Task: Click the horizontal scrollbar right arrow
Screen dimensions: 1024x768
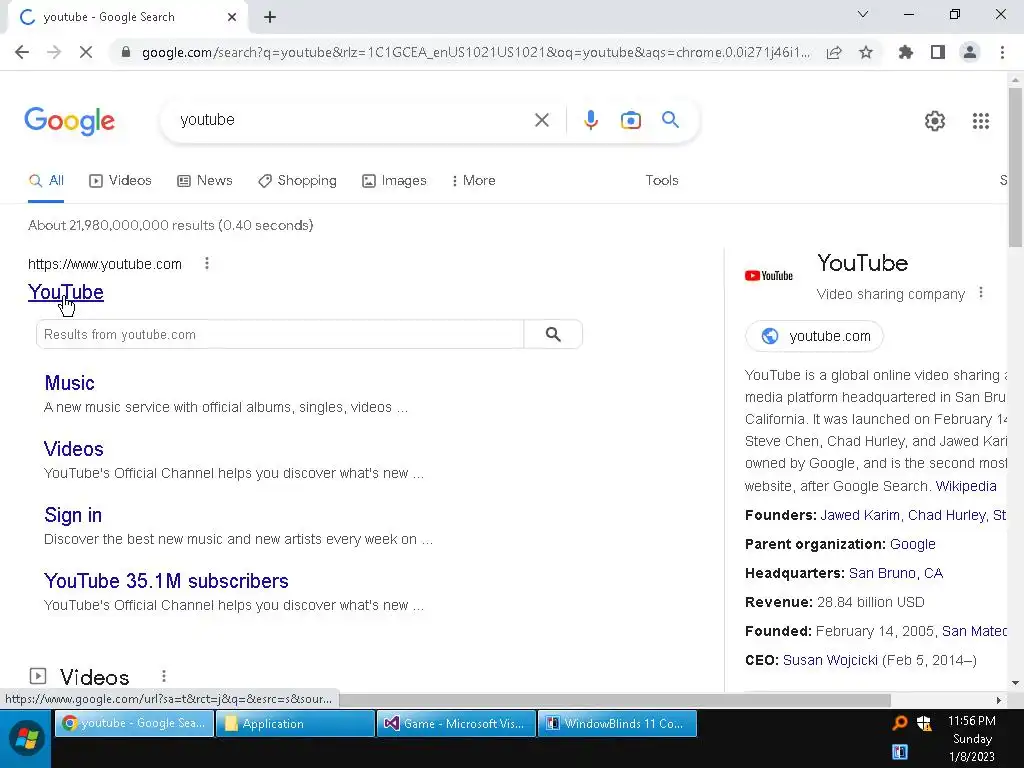Action: (x=999, y=700)
